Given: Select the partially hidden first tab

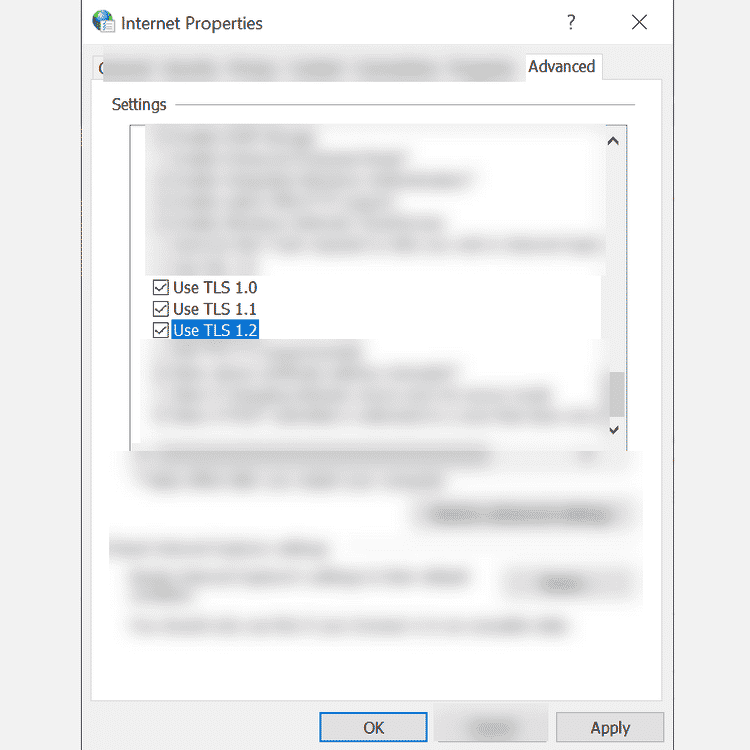Looking at the screenshot, I should [98, 68].
